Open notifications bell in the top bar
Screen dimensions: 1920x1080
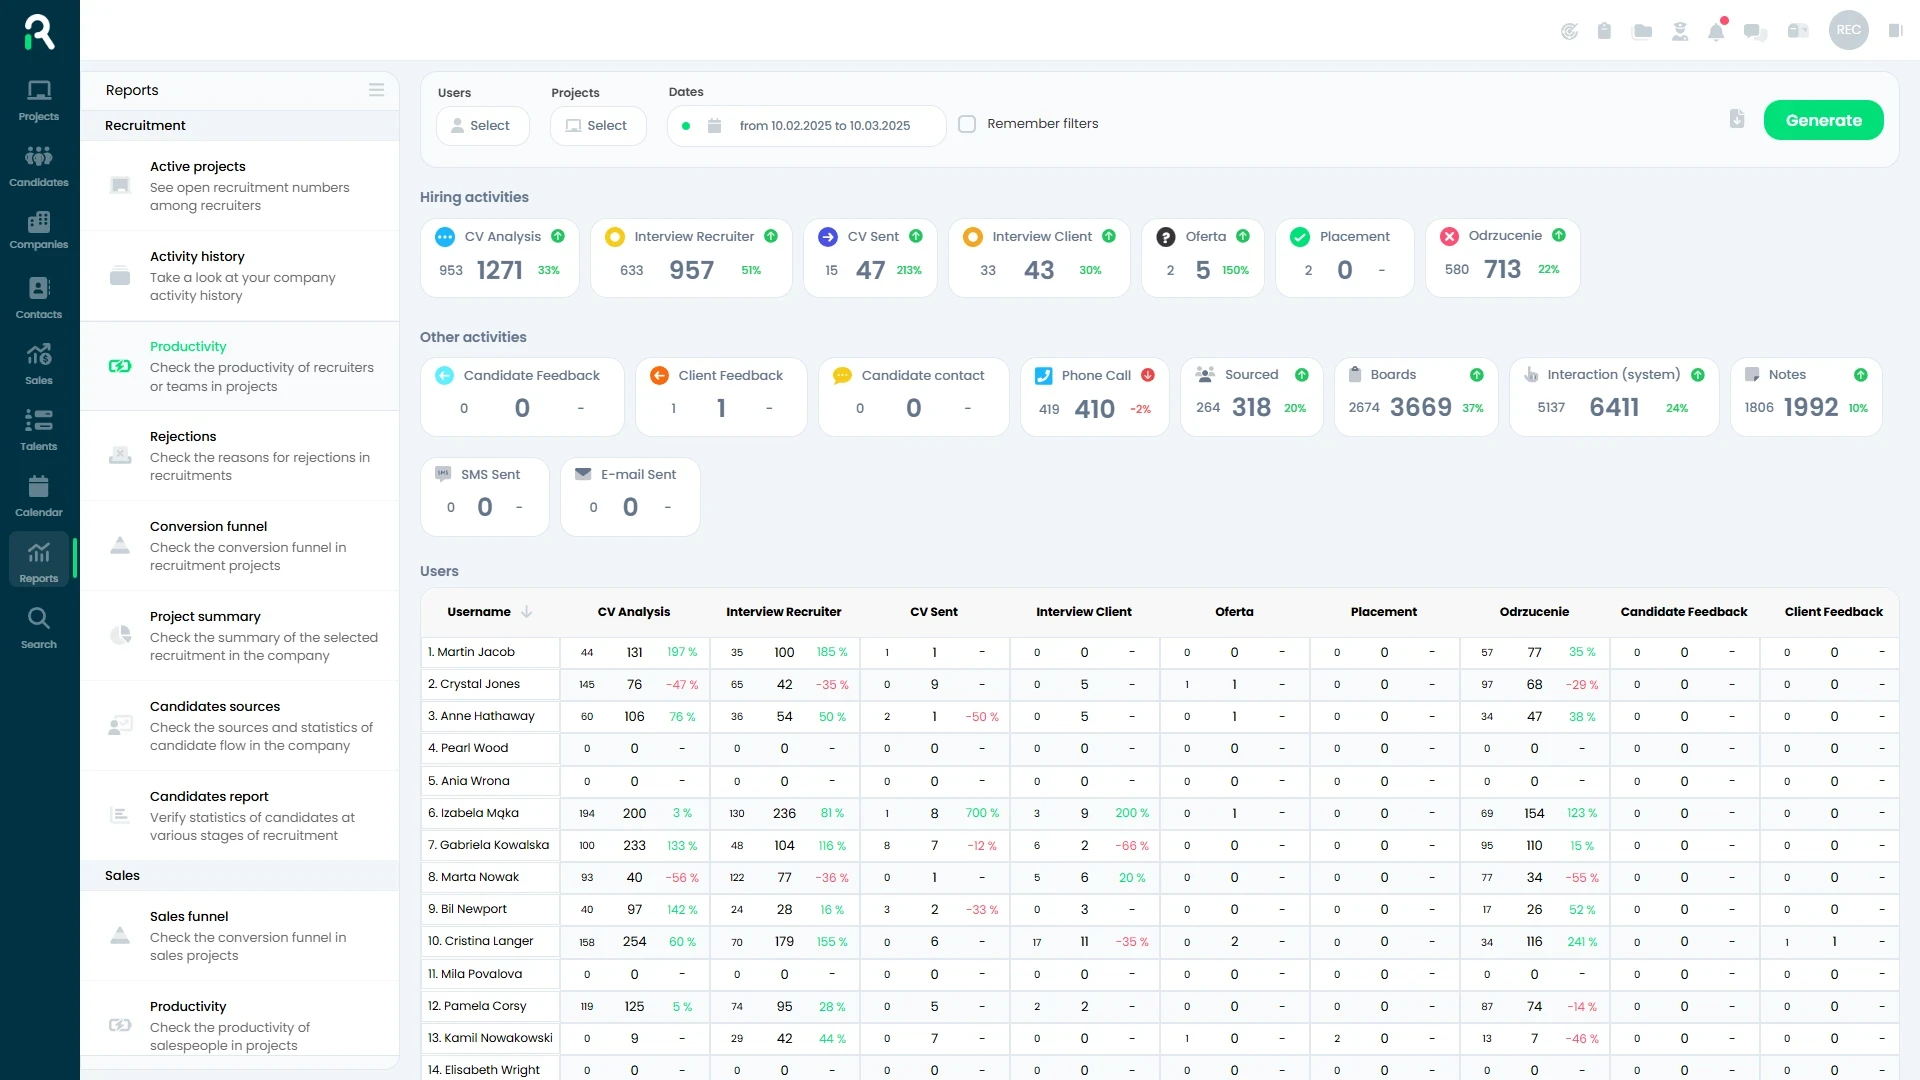(1717, 31)
